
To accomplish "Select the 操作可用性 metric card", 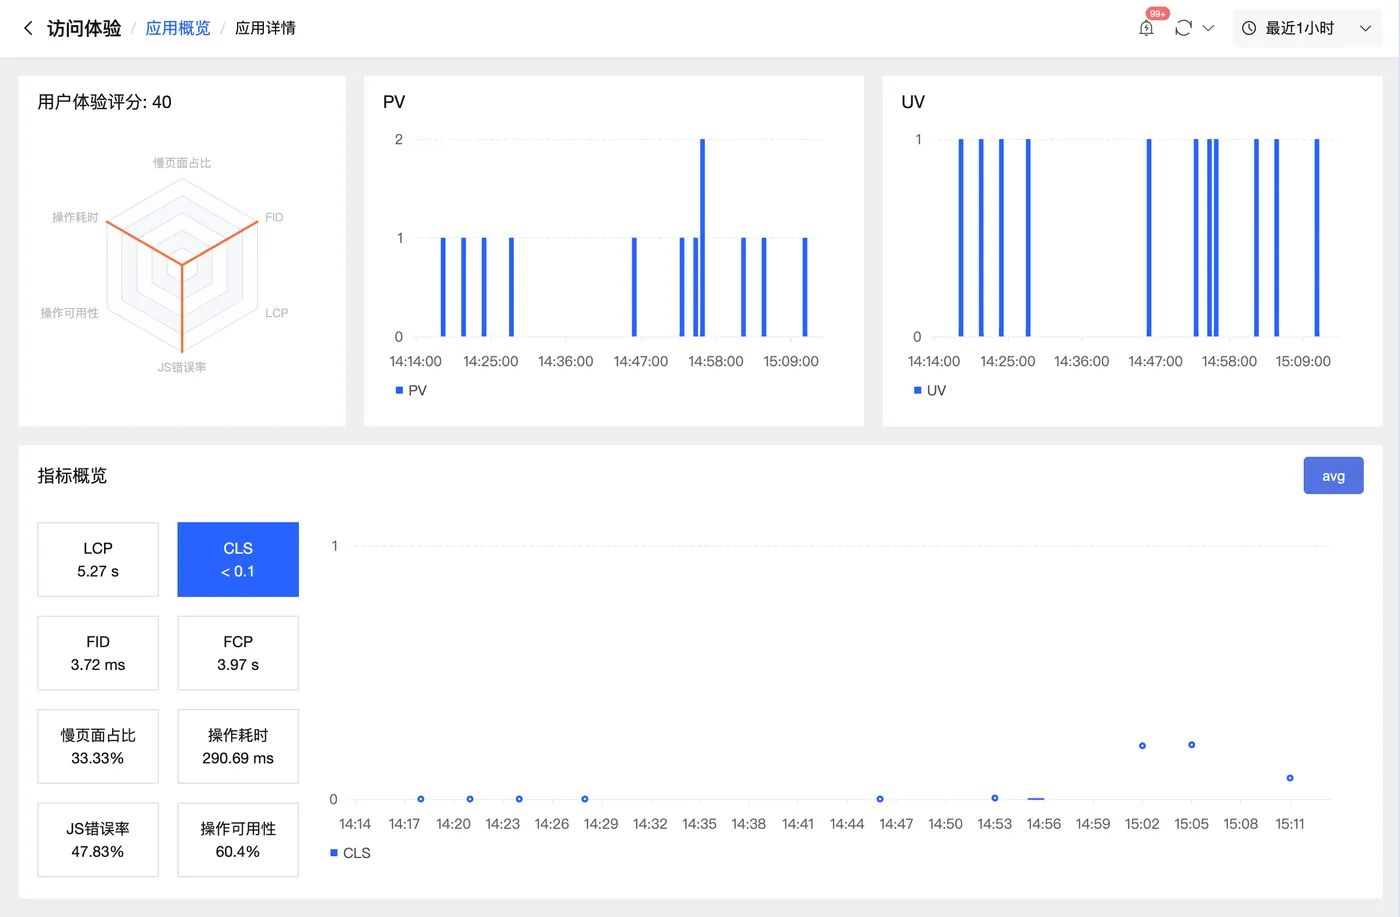I will point(238,840).
